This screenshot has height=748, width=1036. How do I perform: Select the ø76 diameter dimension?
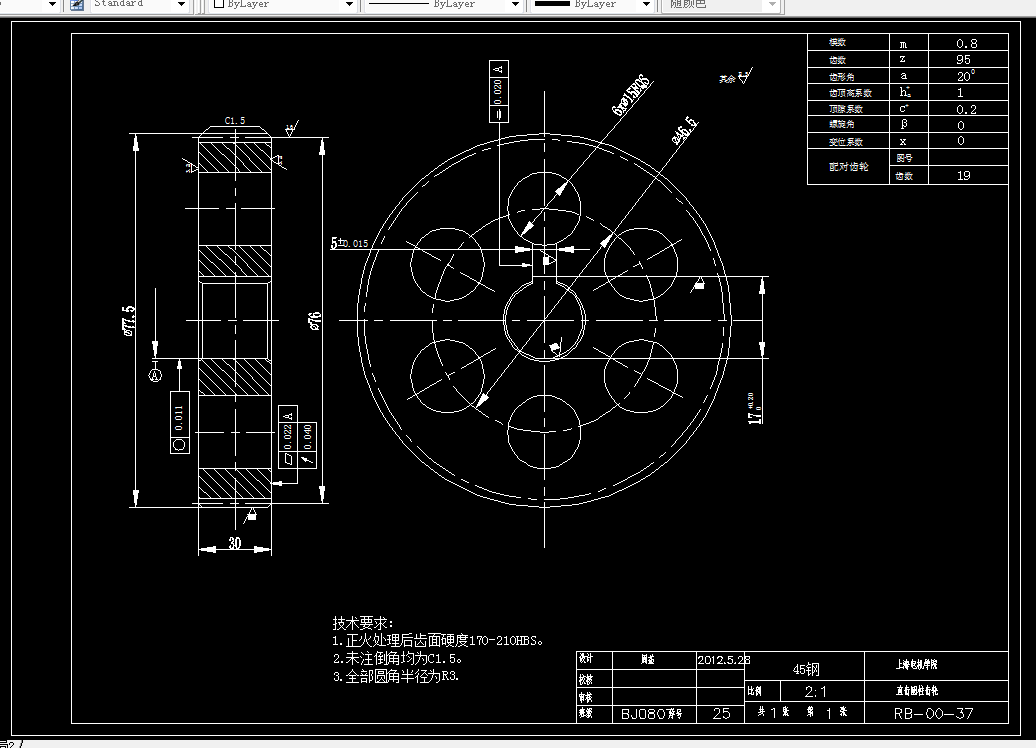pyautogui.click(x=316, y=320)
